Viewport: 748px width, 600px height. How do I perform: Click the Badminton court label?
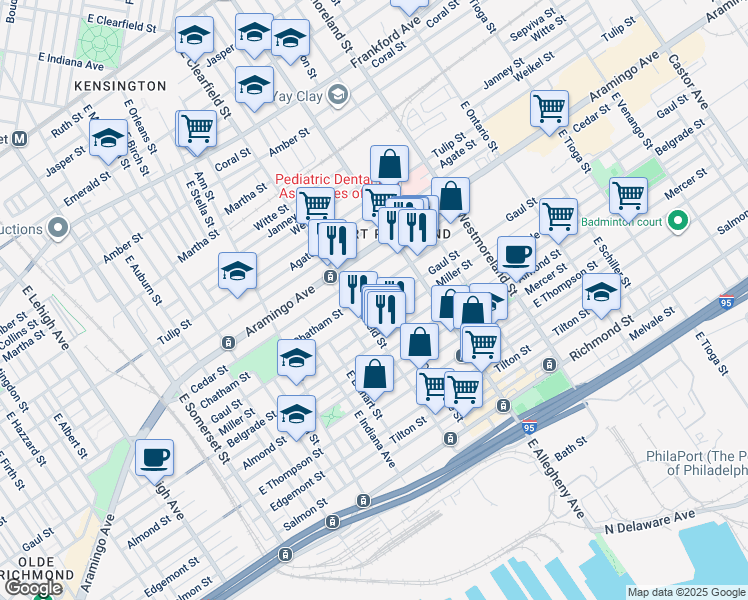(621, 222)
